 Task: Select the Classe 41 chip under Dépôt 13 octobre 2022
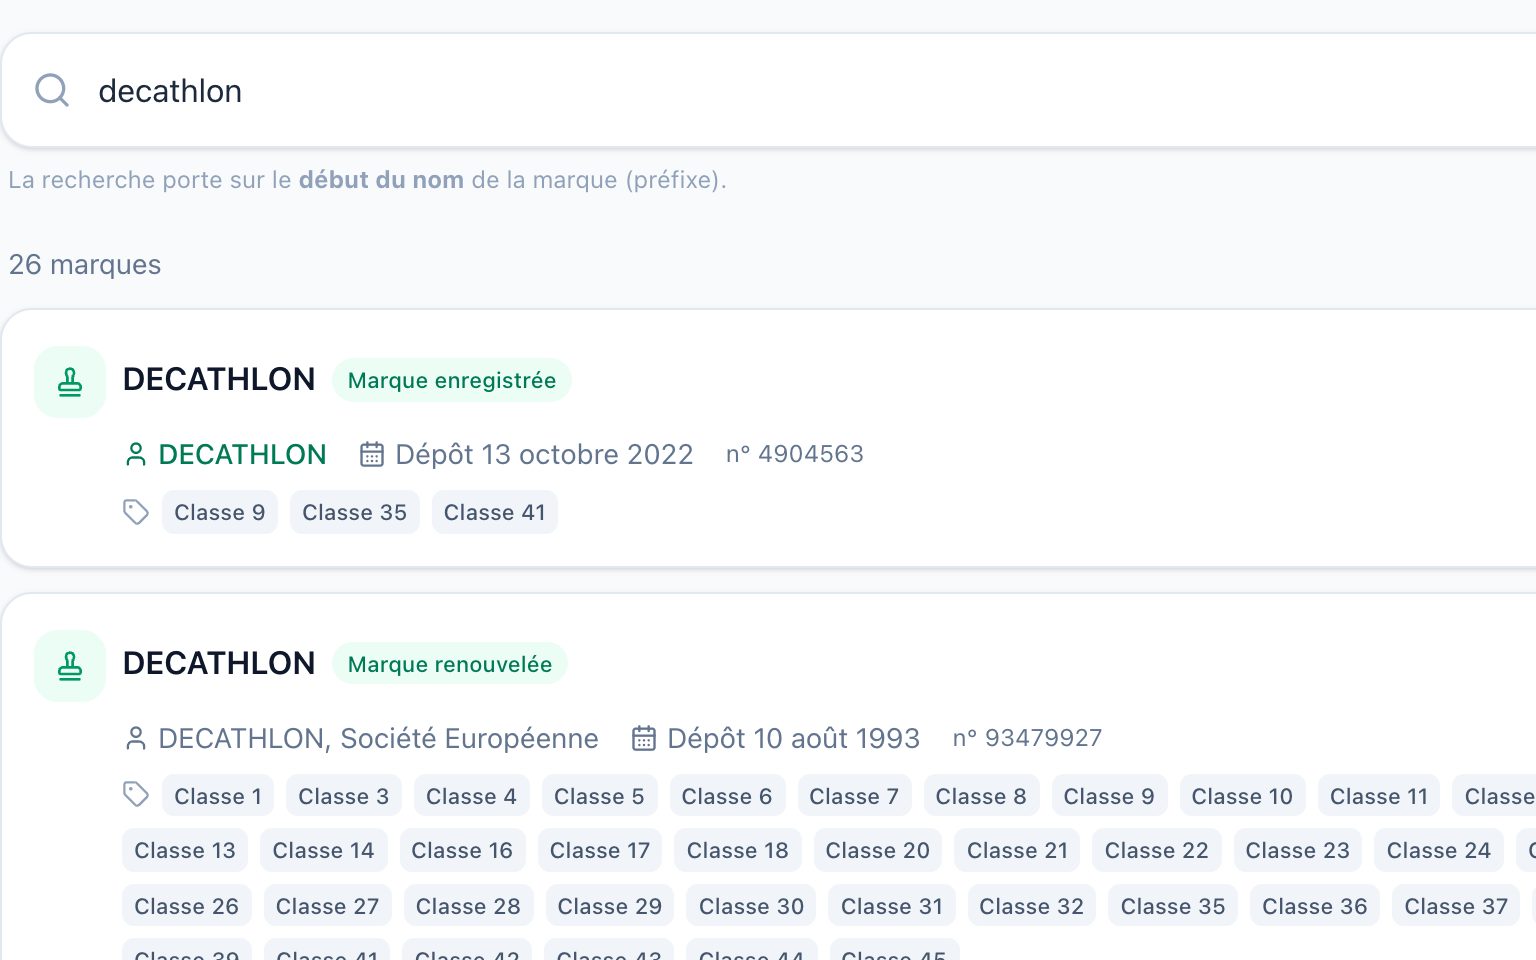coord(495,512)
